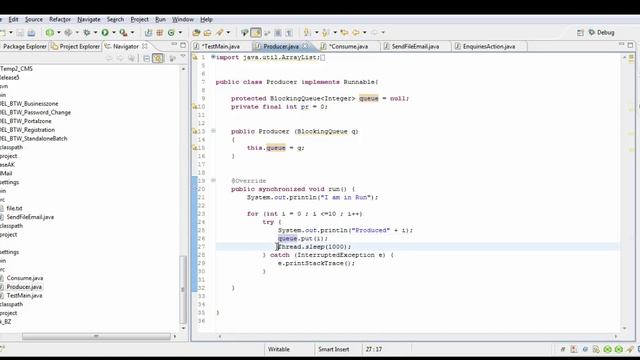Open the Run menu
Screen dimensions: 640x360
pos(160,20)
